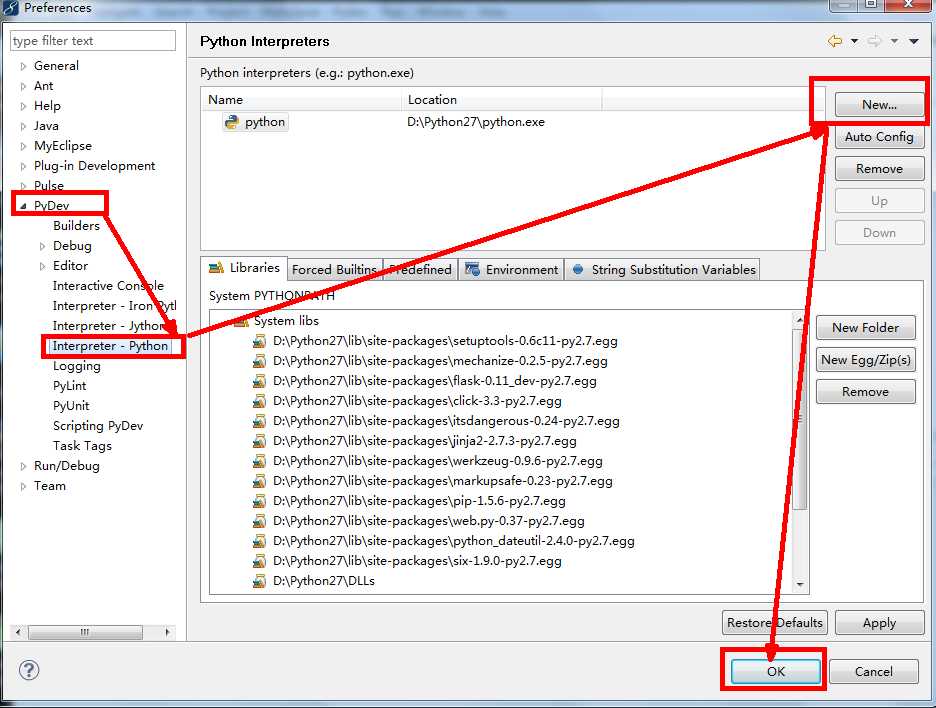
Task: Click the jinja2 egg library icon
Action: 259,441
